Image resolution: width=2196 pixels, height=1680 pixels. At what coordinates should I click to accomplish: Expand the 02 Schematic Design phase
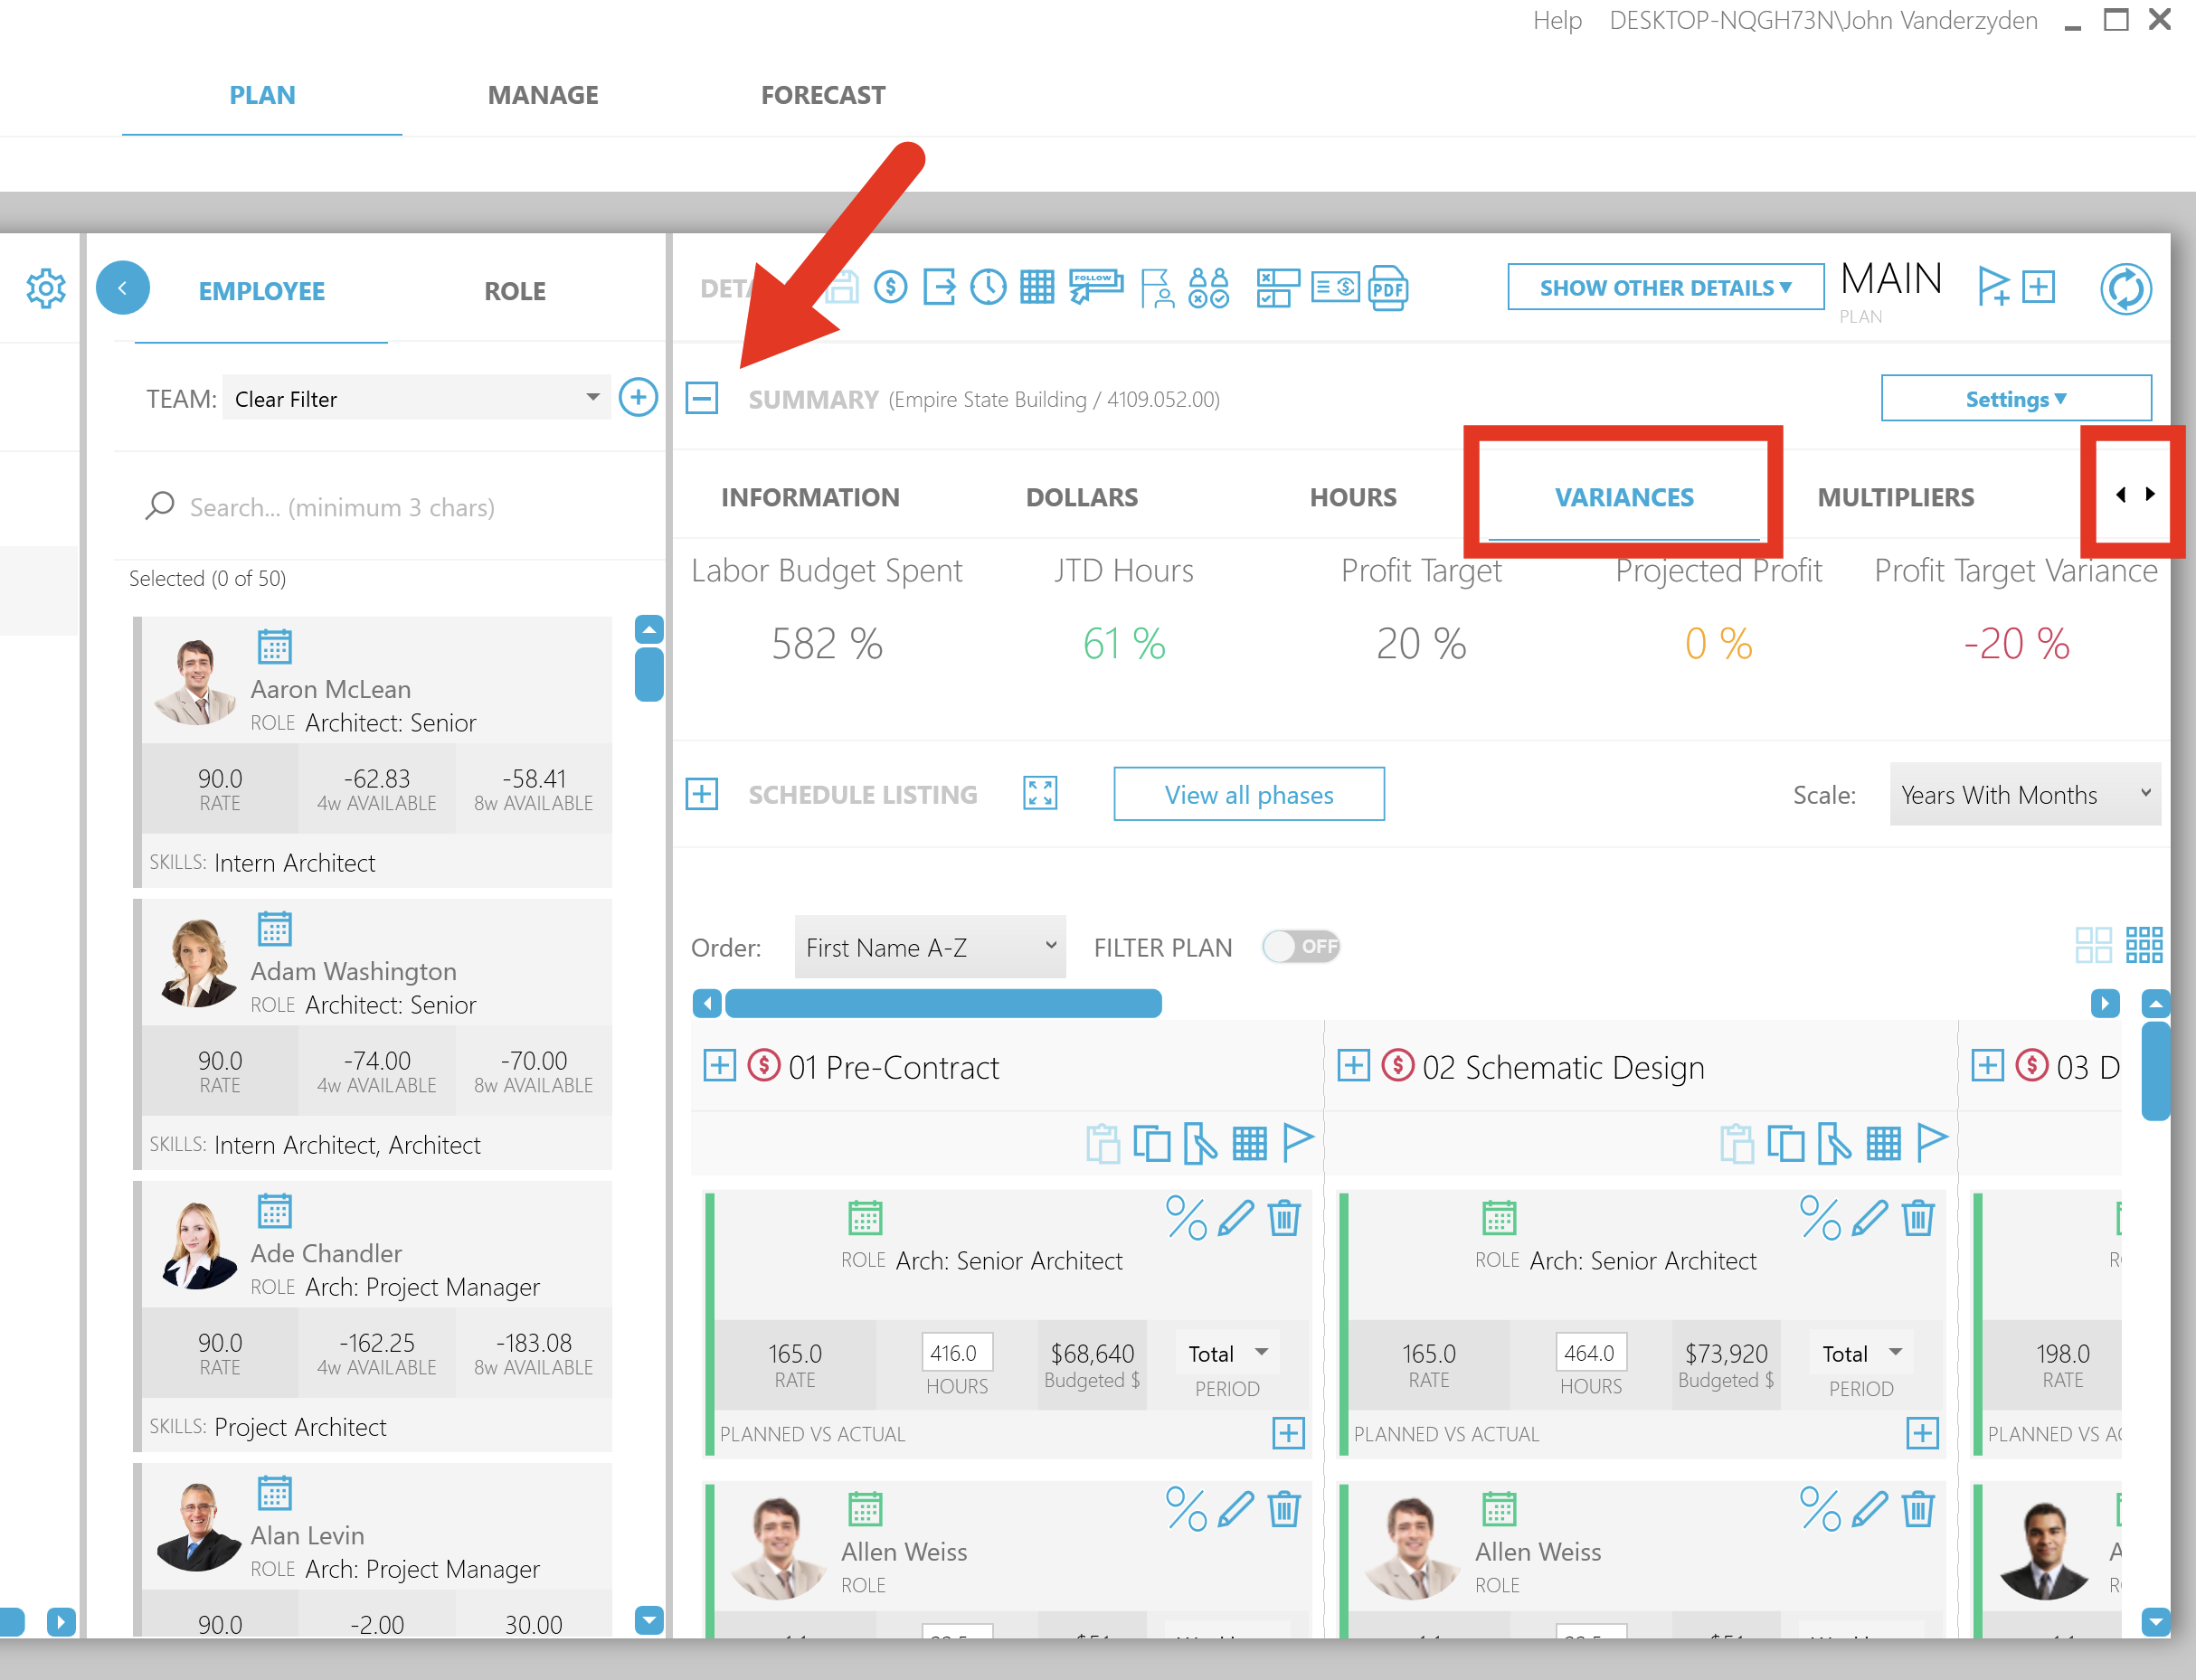[x=1353, y=1066]
